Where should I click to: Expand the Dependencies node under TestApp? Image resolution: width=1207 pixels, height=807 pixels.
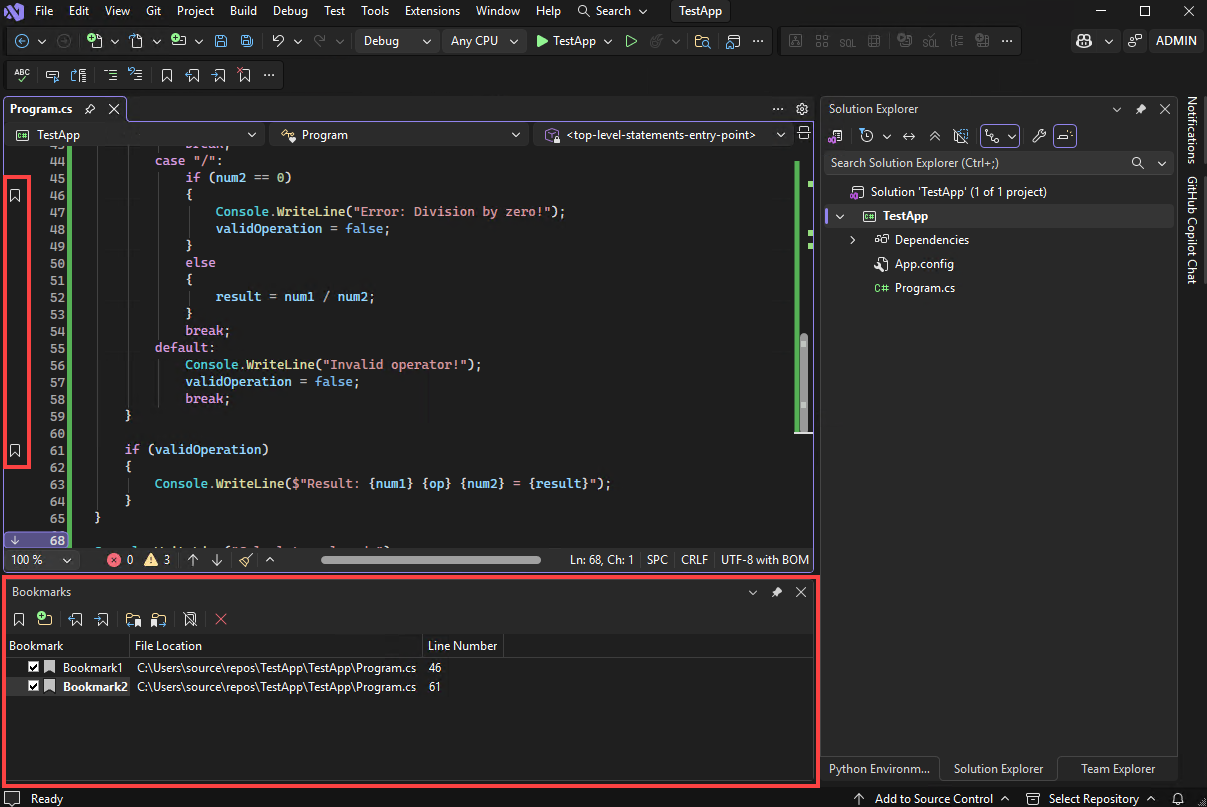click(852, 239)
